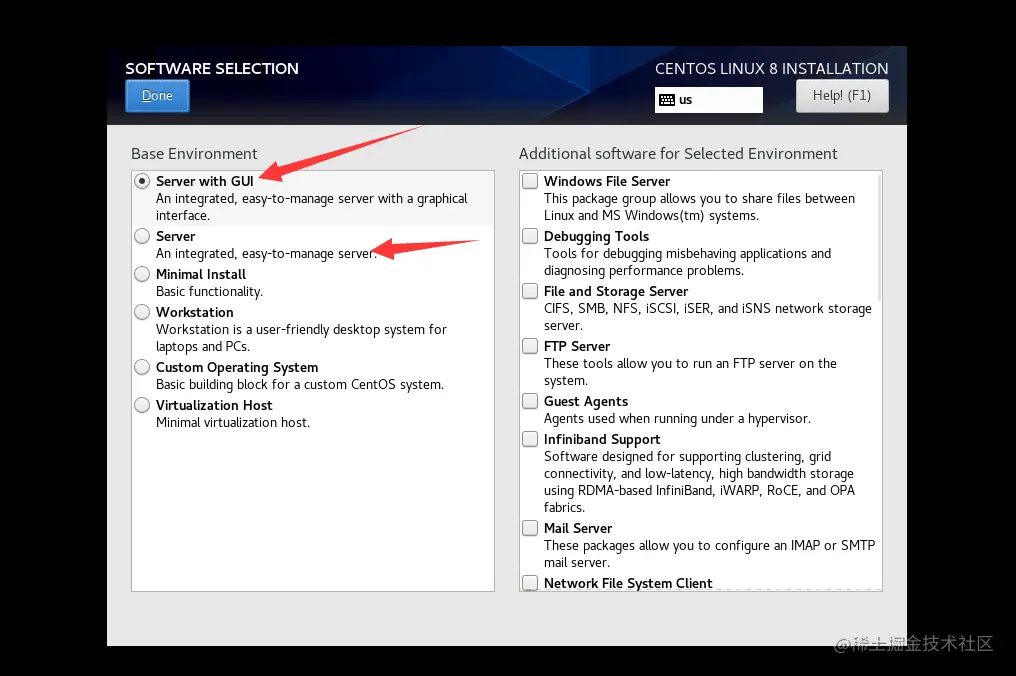Click the 'Debugging Tools' label
Image resolution: width=1016 pixels, height=676 pixels.
coord(596,237)
